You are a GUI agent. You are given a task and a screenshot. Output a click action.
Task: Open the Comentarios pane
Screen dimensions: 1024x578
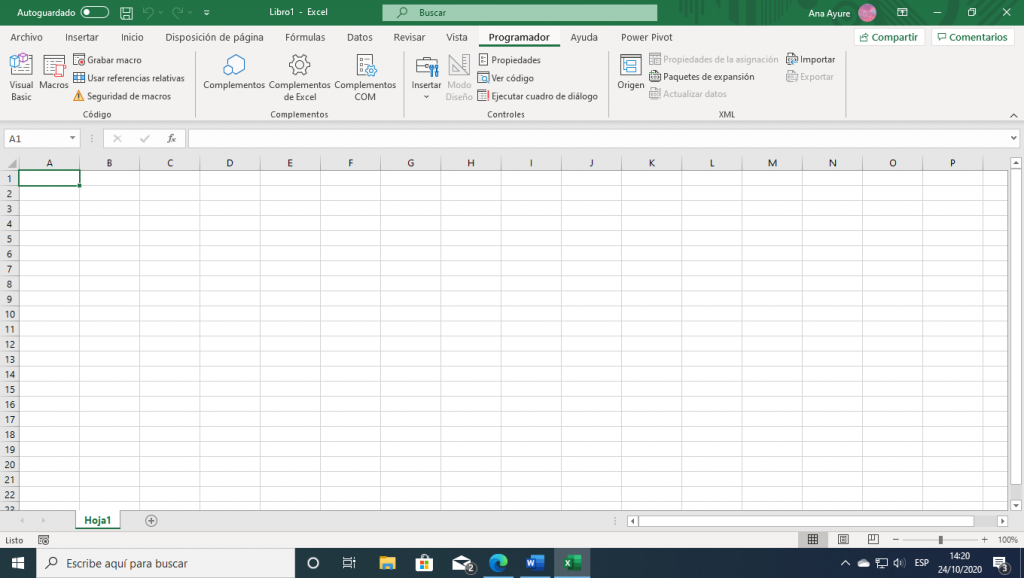(972, 37)
